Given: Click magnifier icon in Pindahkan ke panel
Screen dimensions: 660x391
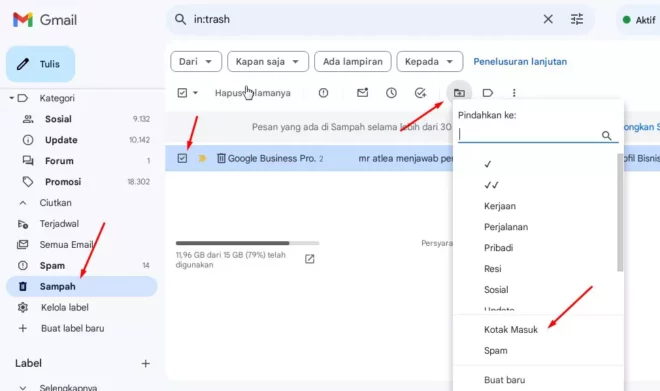Looking at the screenshot, I should (607, 135).
